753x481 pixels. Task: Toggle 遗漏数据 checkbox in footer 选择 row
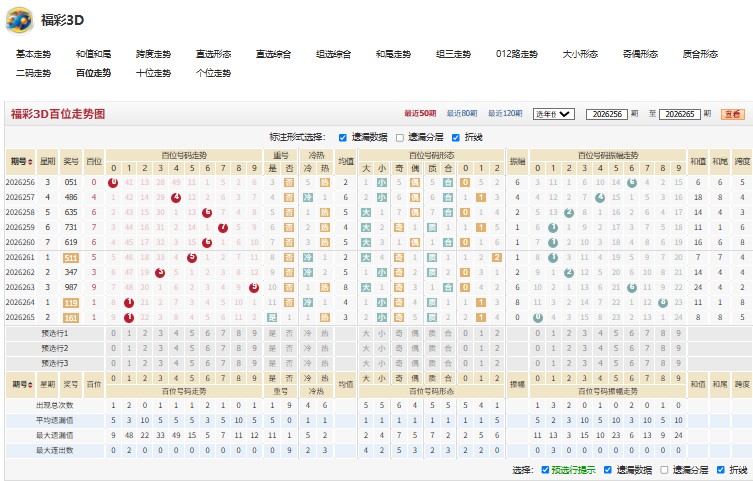(607, 470)
